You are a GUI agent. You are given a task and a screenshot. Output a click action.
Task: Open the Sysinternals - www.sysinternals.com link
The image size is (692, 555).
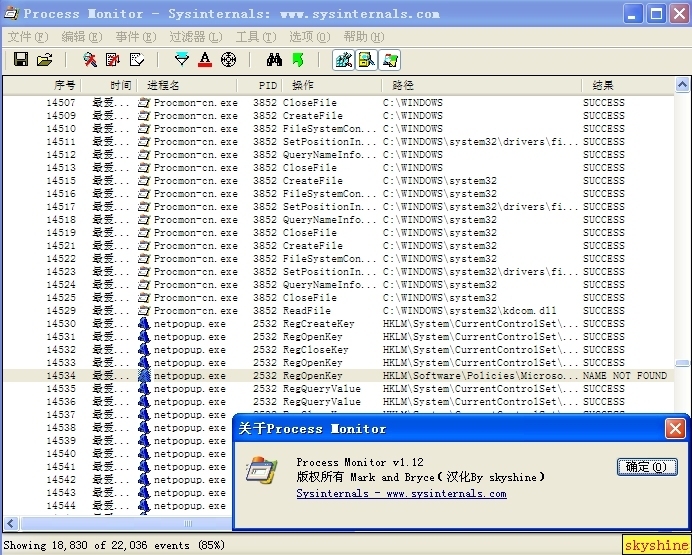click(401, 493)
